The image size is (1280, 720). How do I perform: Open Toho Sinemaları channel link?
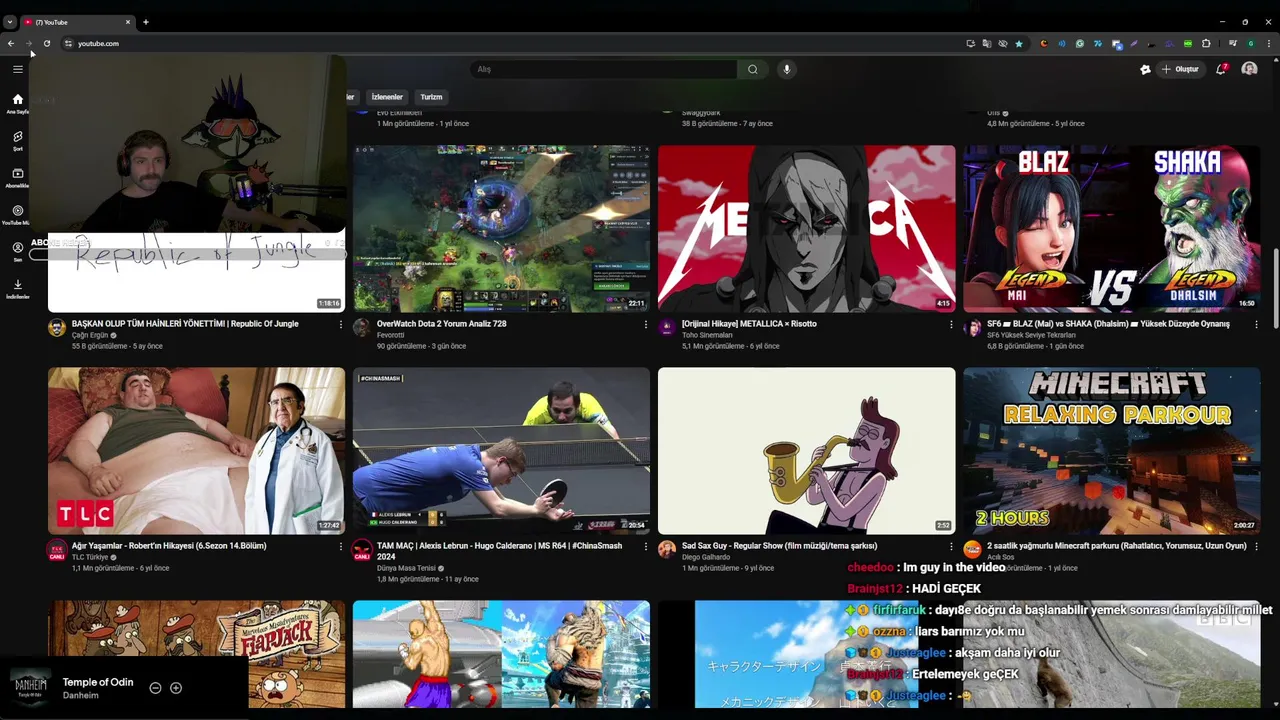click(707, 335)
